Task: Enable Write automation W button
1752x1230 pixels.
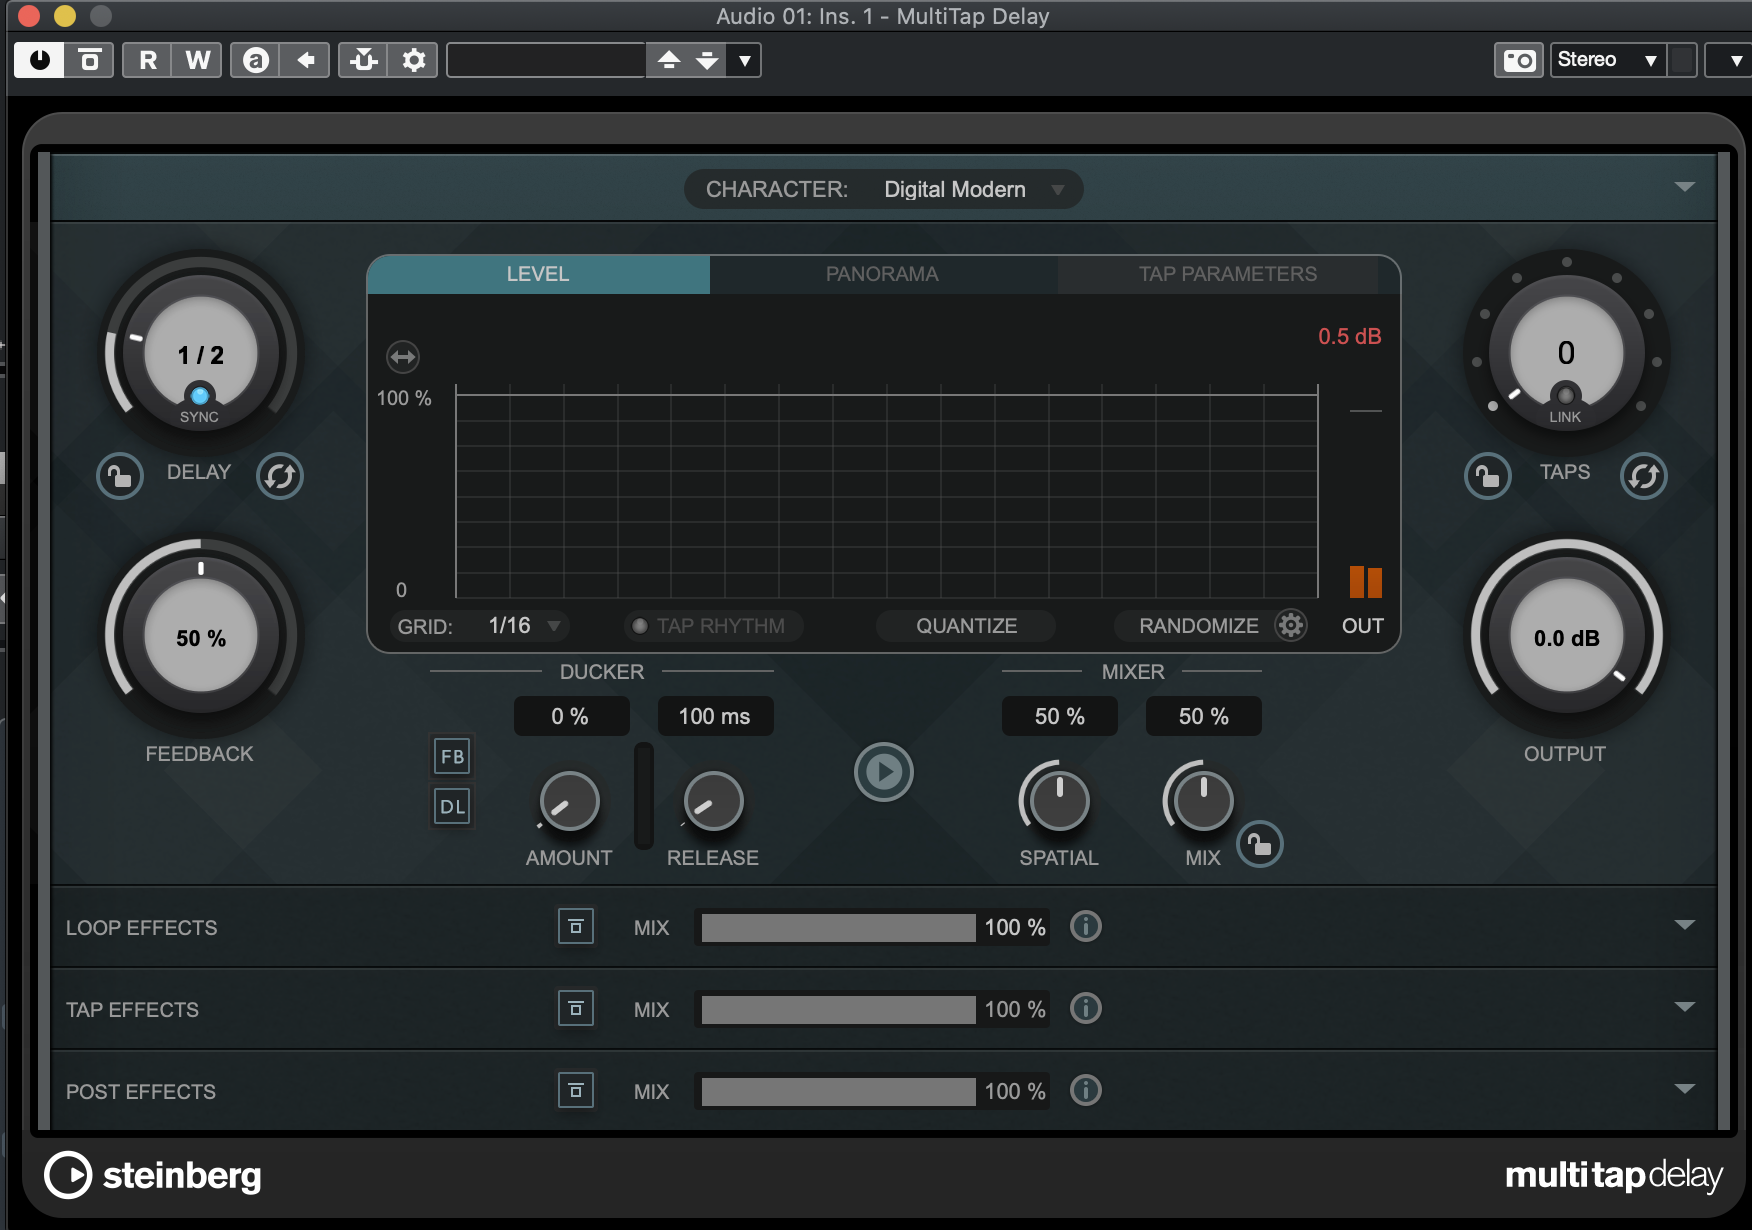Action: (x=198, y=60)
